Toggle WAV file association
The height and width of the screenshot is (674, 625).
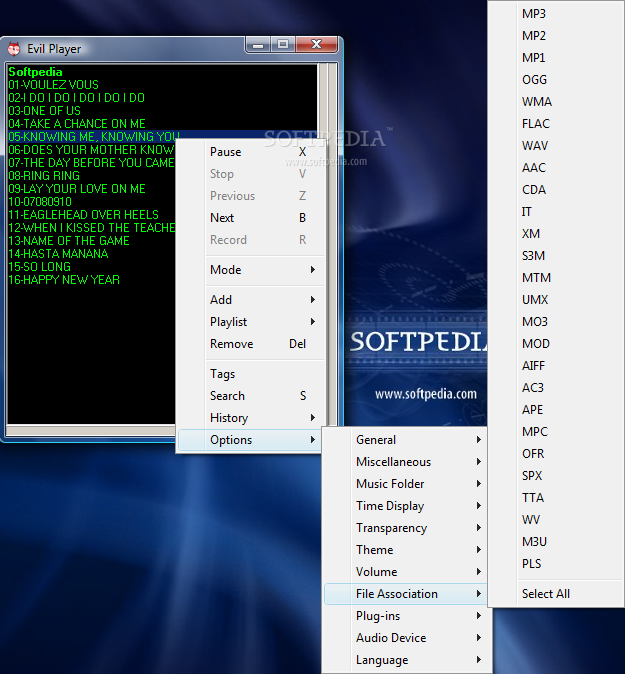[556, 146]
